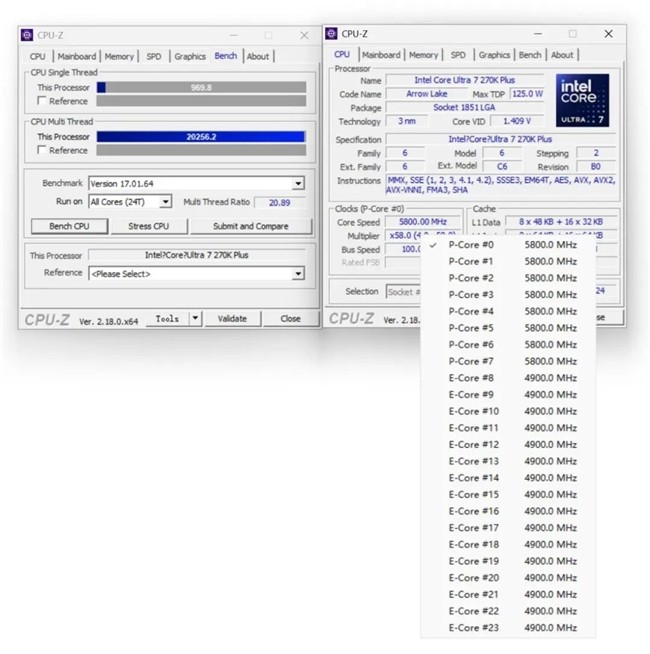Open the Tools dropdown arrow
The image size is (650, 654).
194,319
